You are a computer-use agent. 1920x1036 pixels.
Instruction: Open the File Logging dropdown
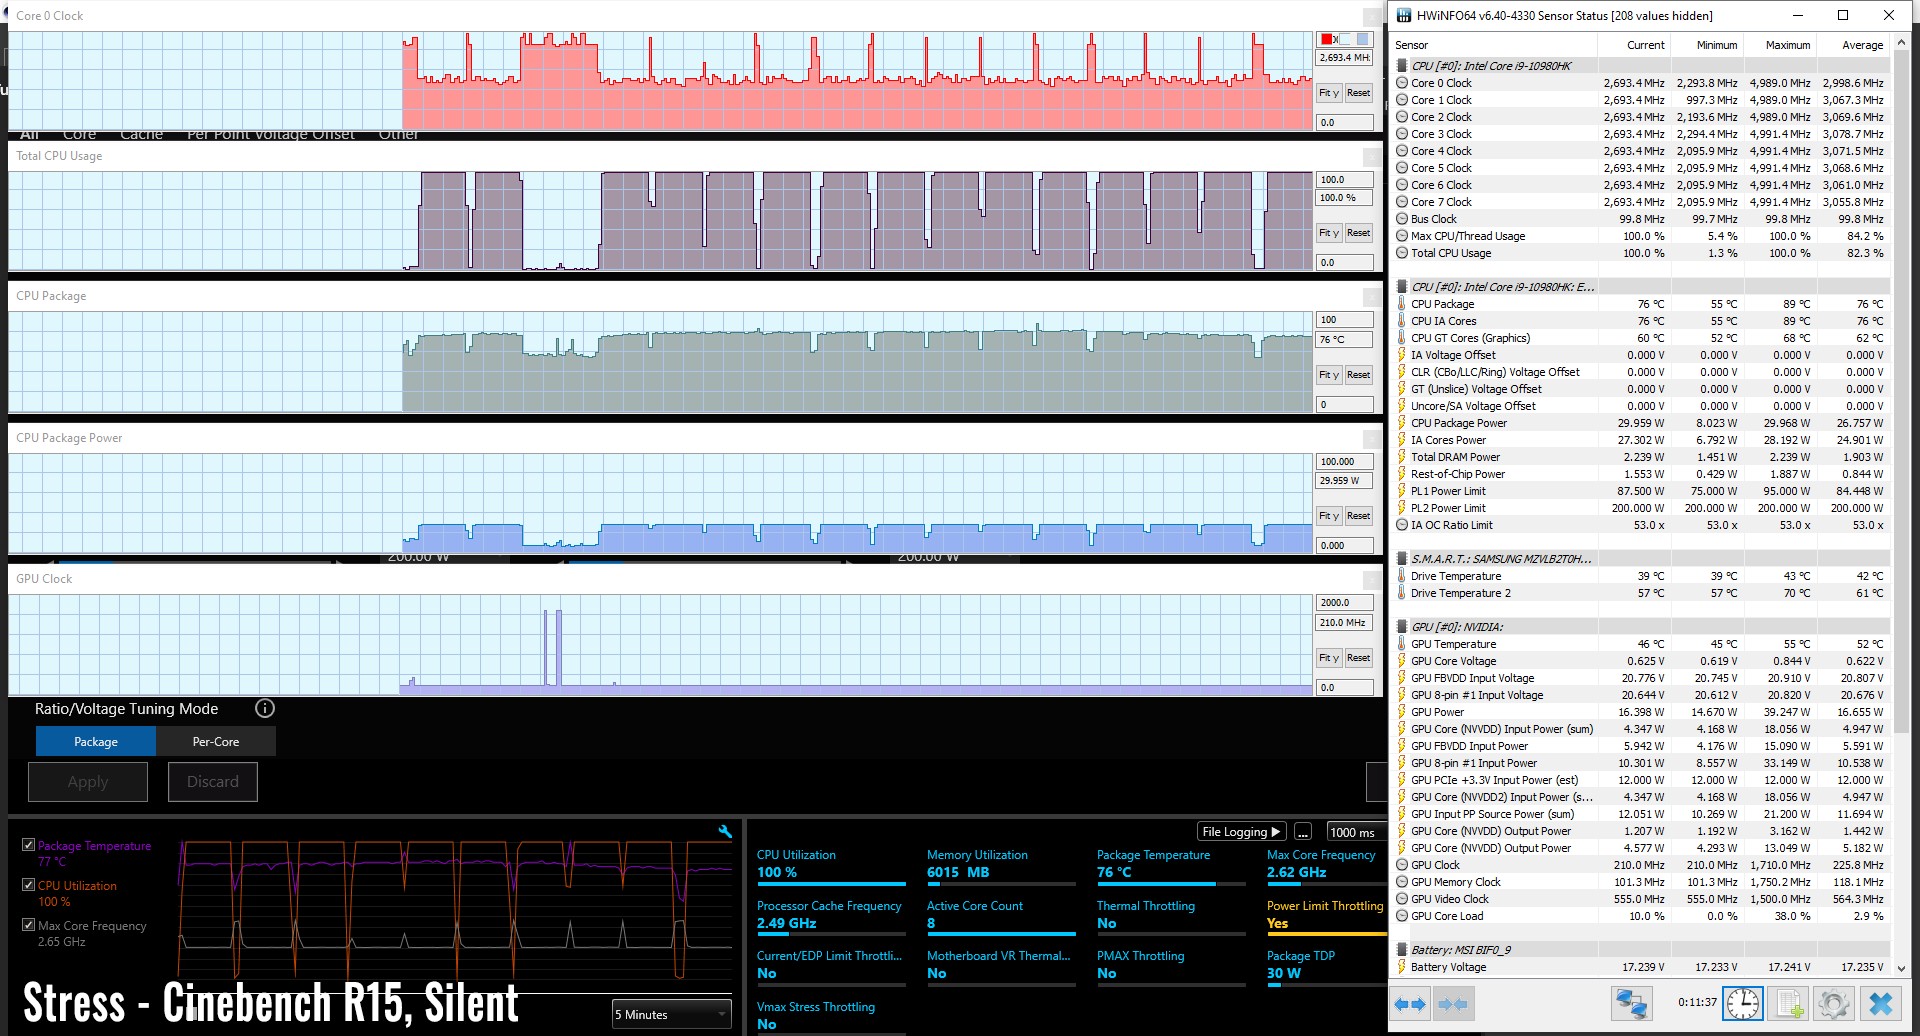[1240, 832]
